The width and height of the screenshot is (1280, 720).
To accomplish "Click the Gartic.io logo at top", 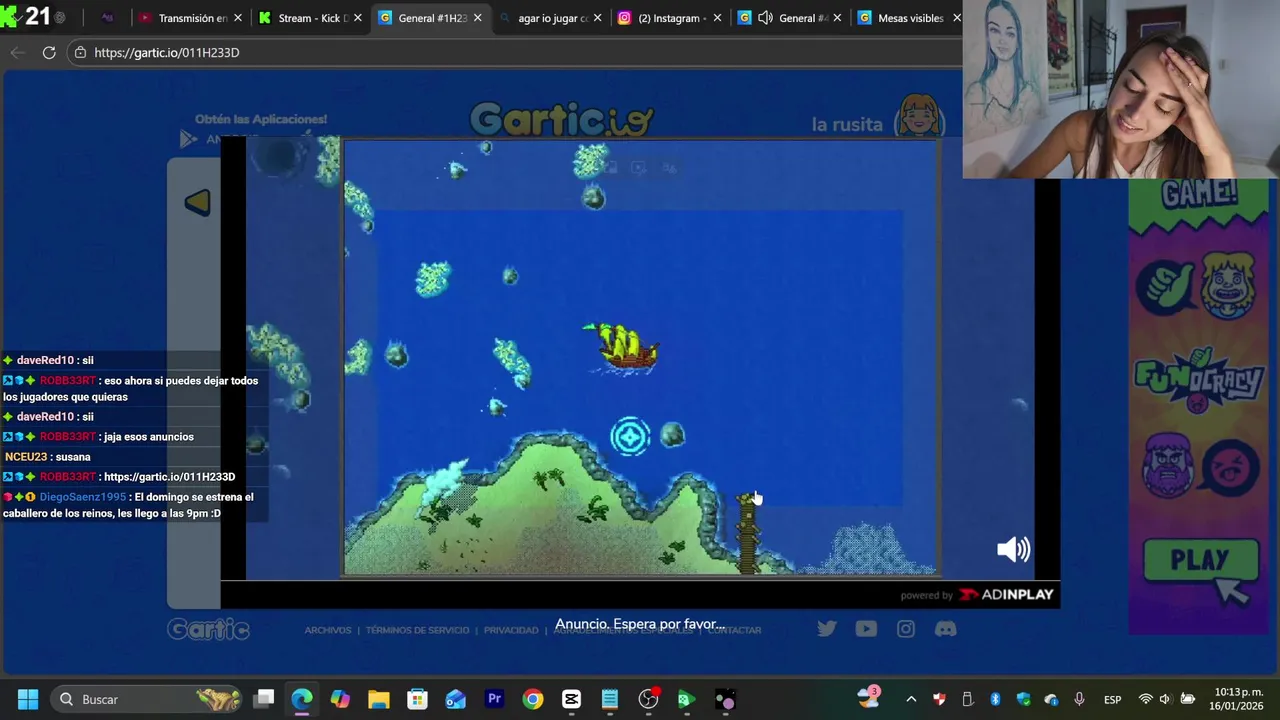I will (561, 120).
